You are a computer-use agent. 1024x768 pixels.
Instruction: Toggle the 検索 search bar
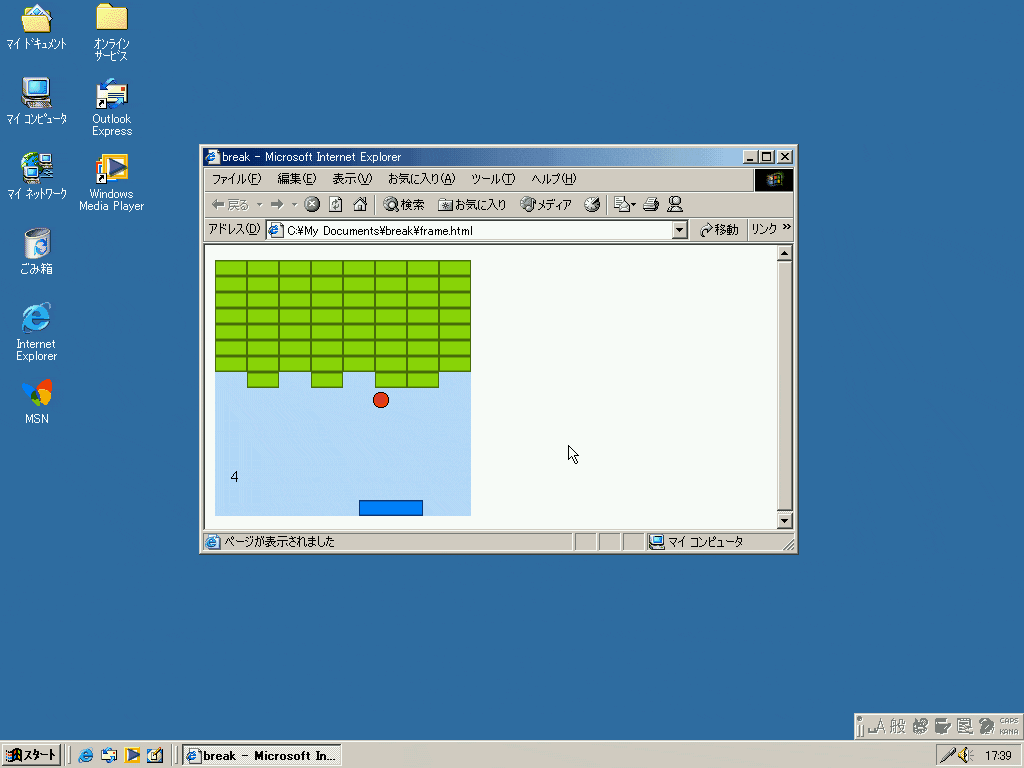[x=403, y=204]
